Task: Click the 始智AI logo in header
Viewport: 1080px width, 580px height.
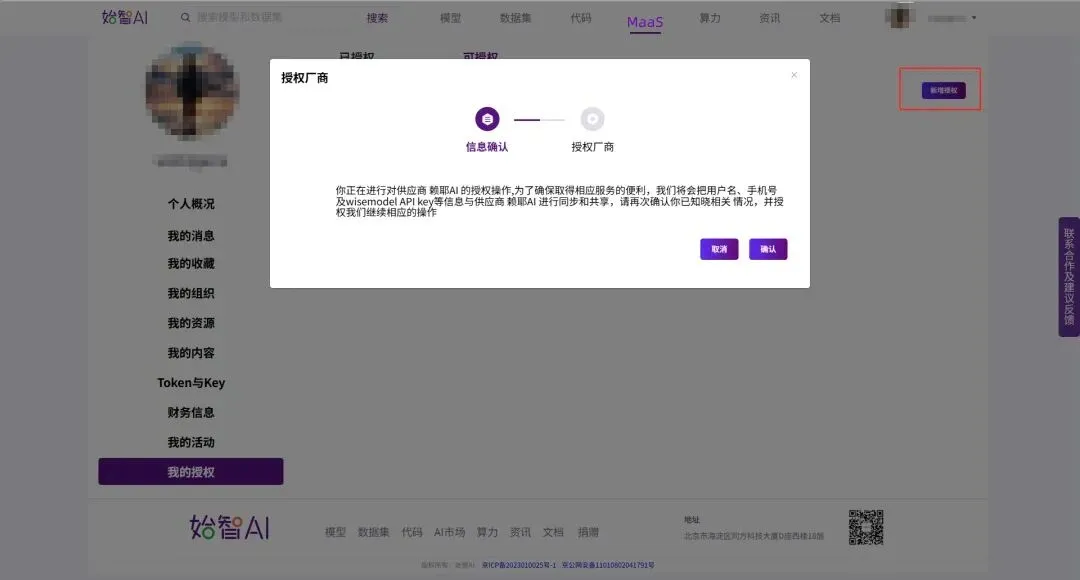Action: [125, 17]
